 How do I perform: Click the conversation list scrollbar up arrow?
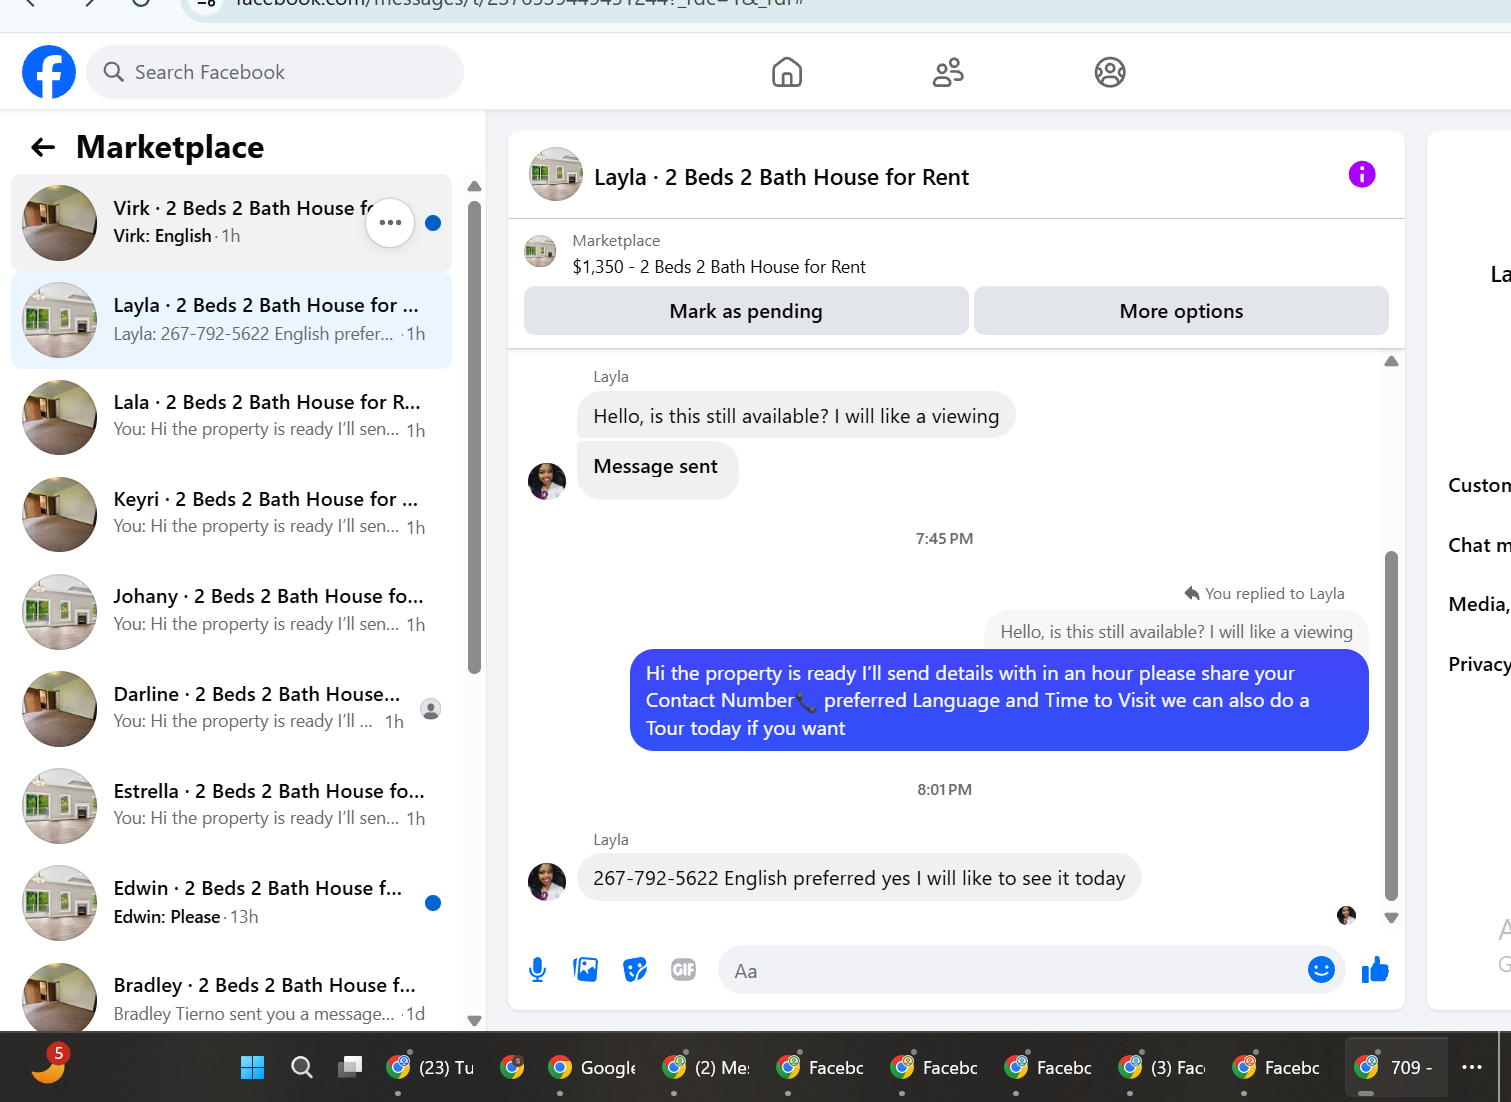click(475, 187)
